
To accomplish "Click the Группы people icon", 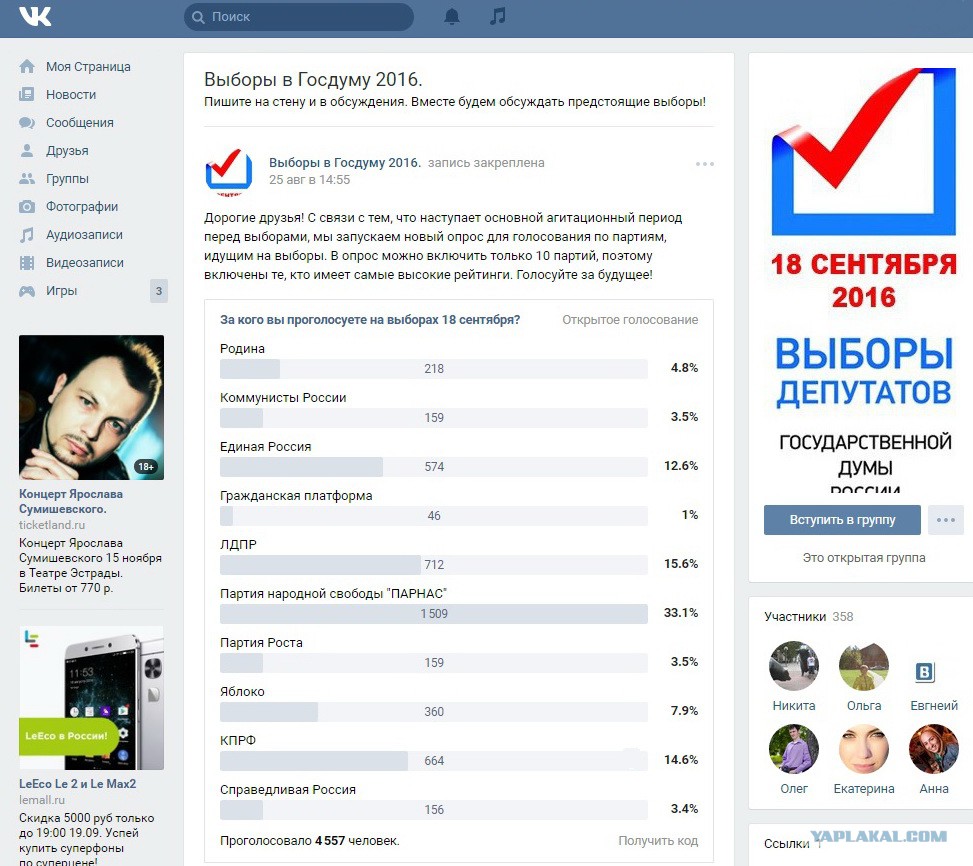I will click(x=27, y=179).
